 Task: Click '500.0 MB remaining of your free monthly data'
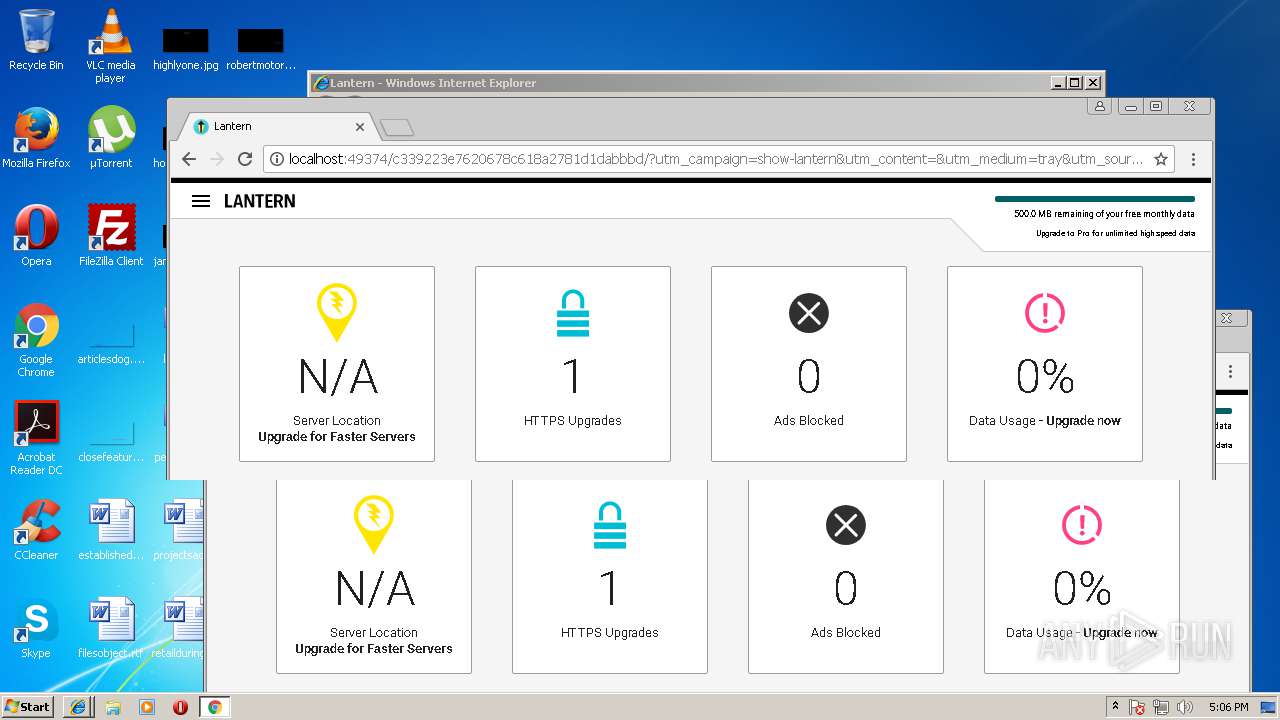[1104, 214]
